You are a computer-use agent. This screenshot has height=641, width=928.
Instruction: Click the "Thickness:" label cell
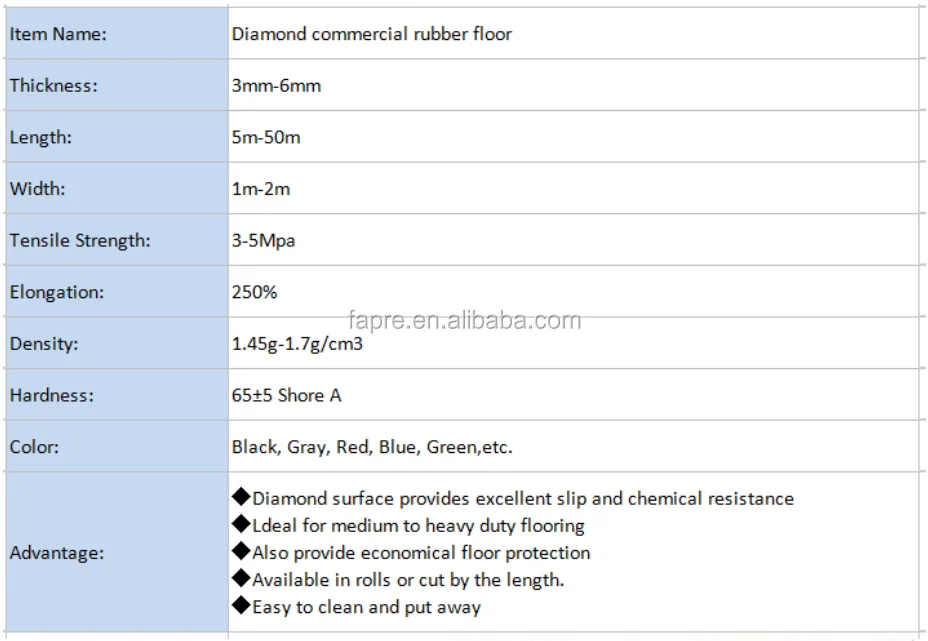[53, 86]
